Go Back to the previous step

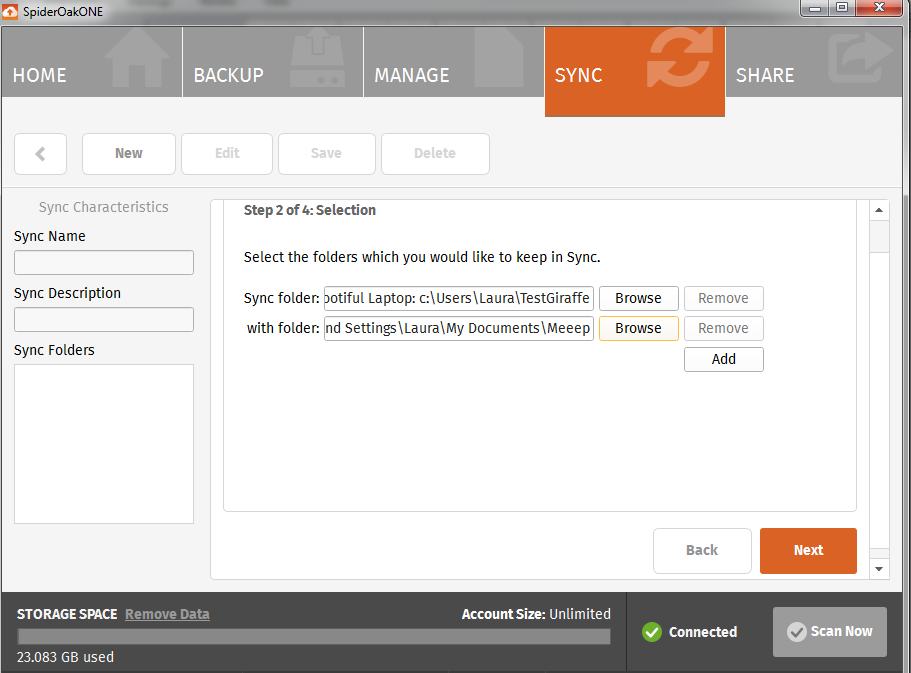click(702, 550)
